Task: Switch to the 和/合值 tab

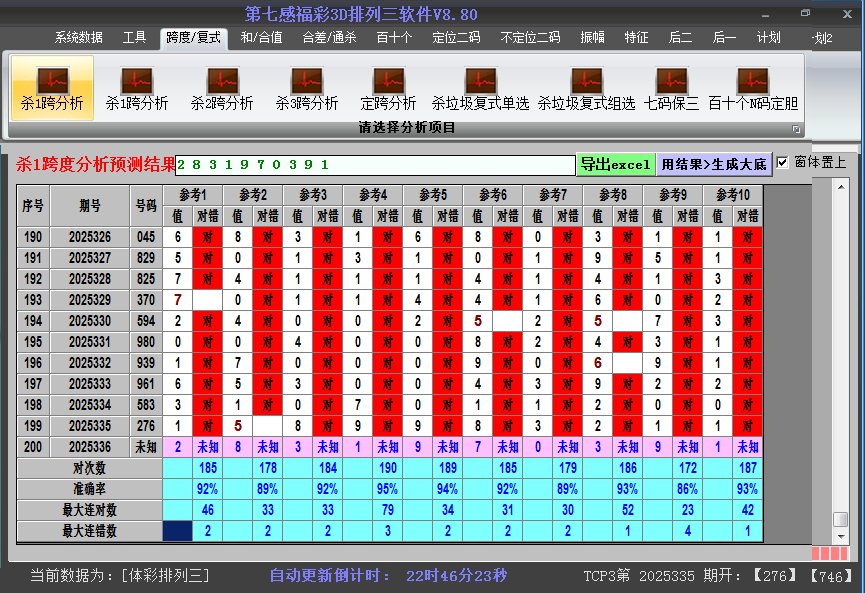Action: click(261, 38)
